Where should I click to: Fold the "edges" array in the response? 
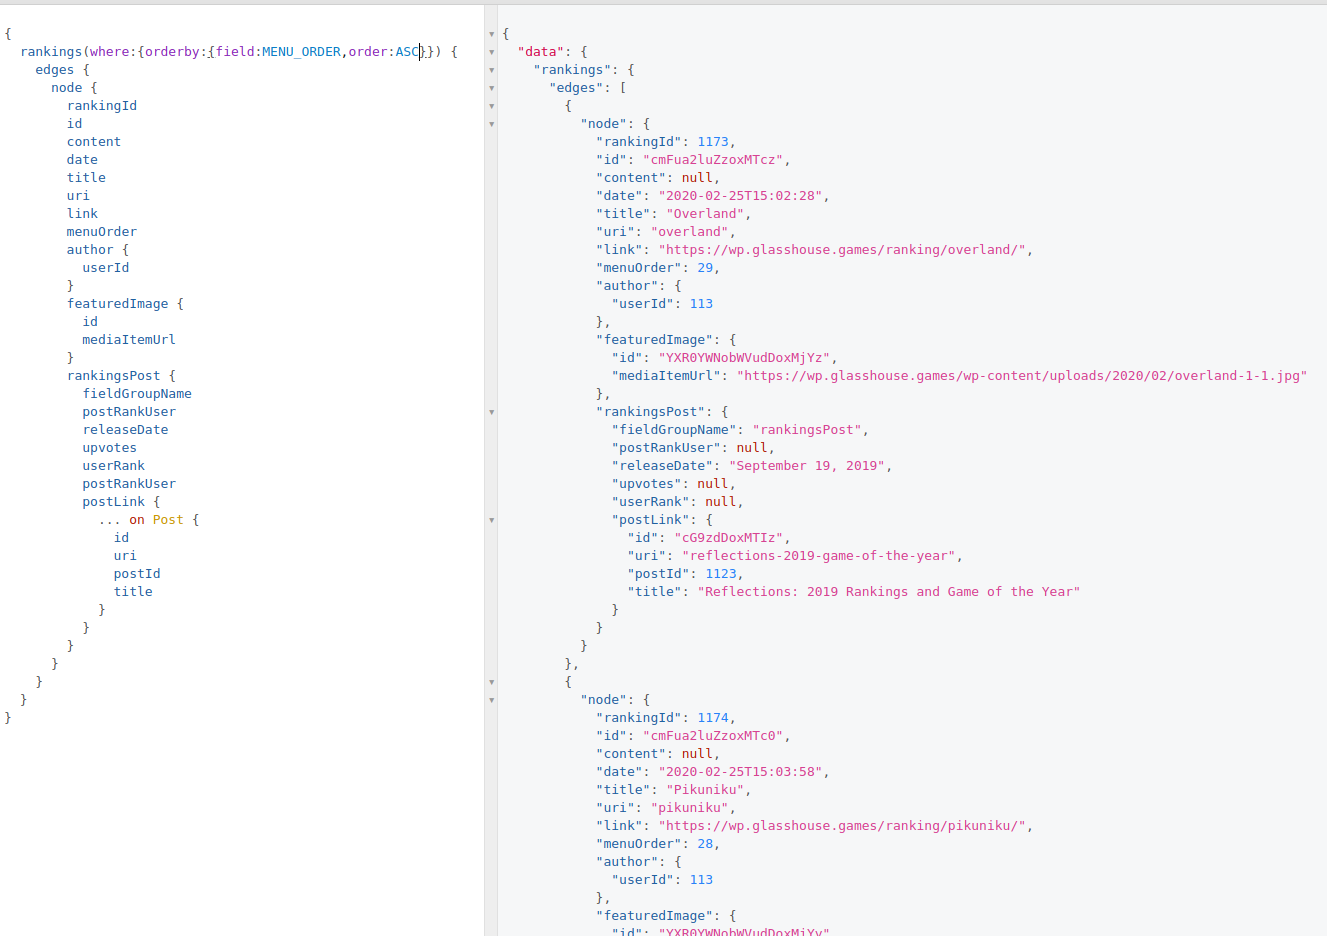click(x=492, y=88)
